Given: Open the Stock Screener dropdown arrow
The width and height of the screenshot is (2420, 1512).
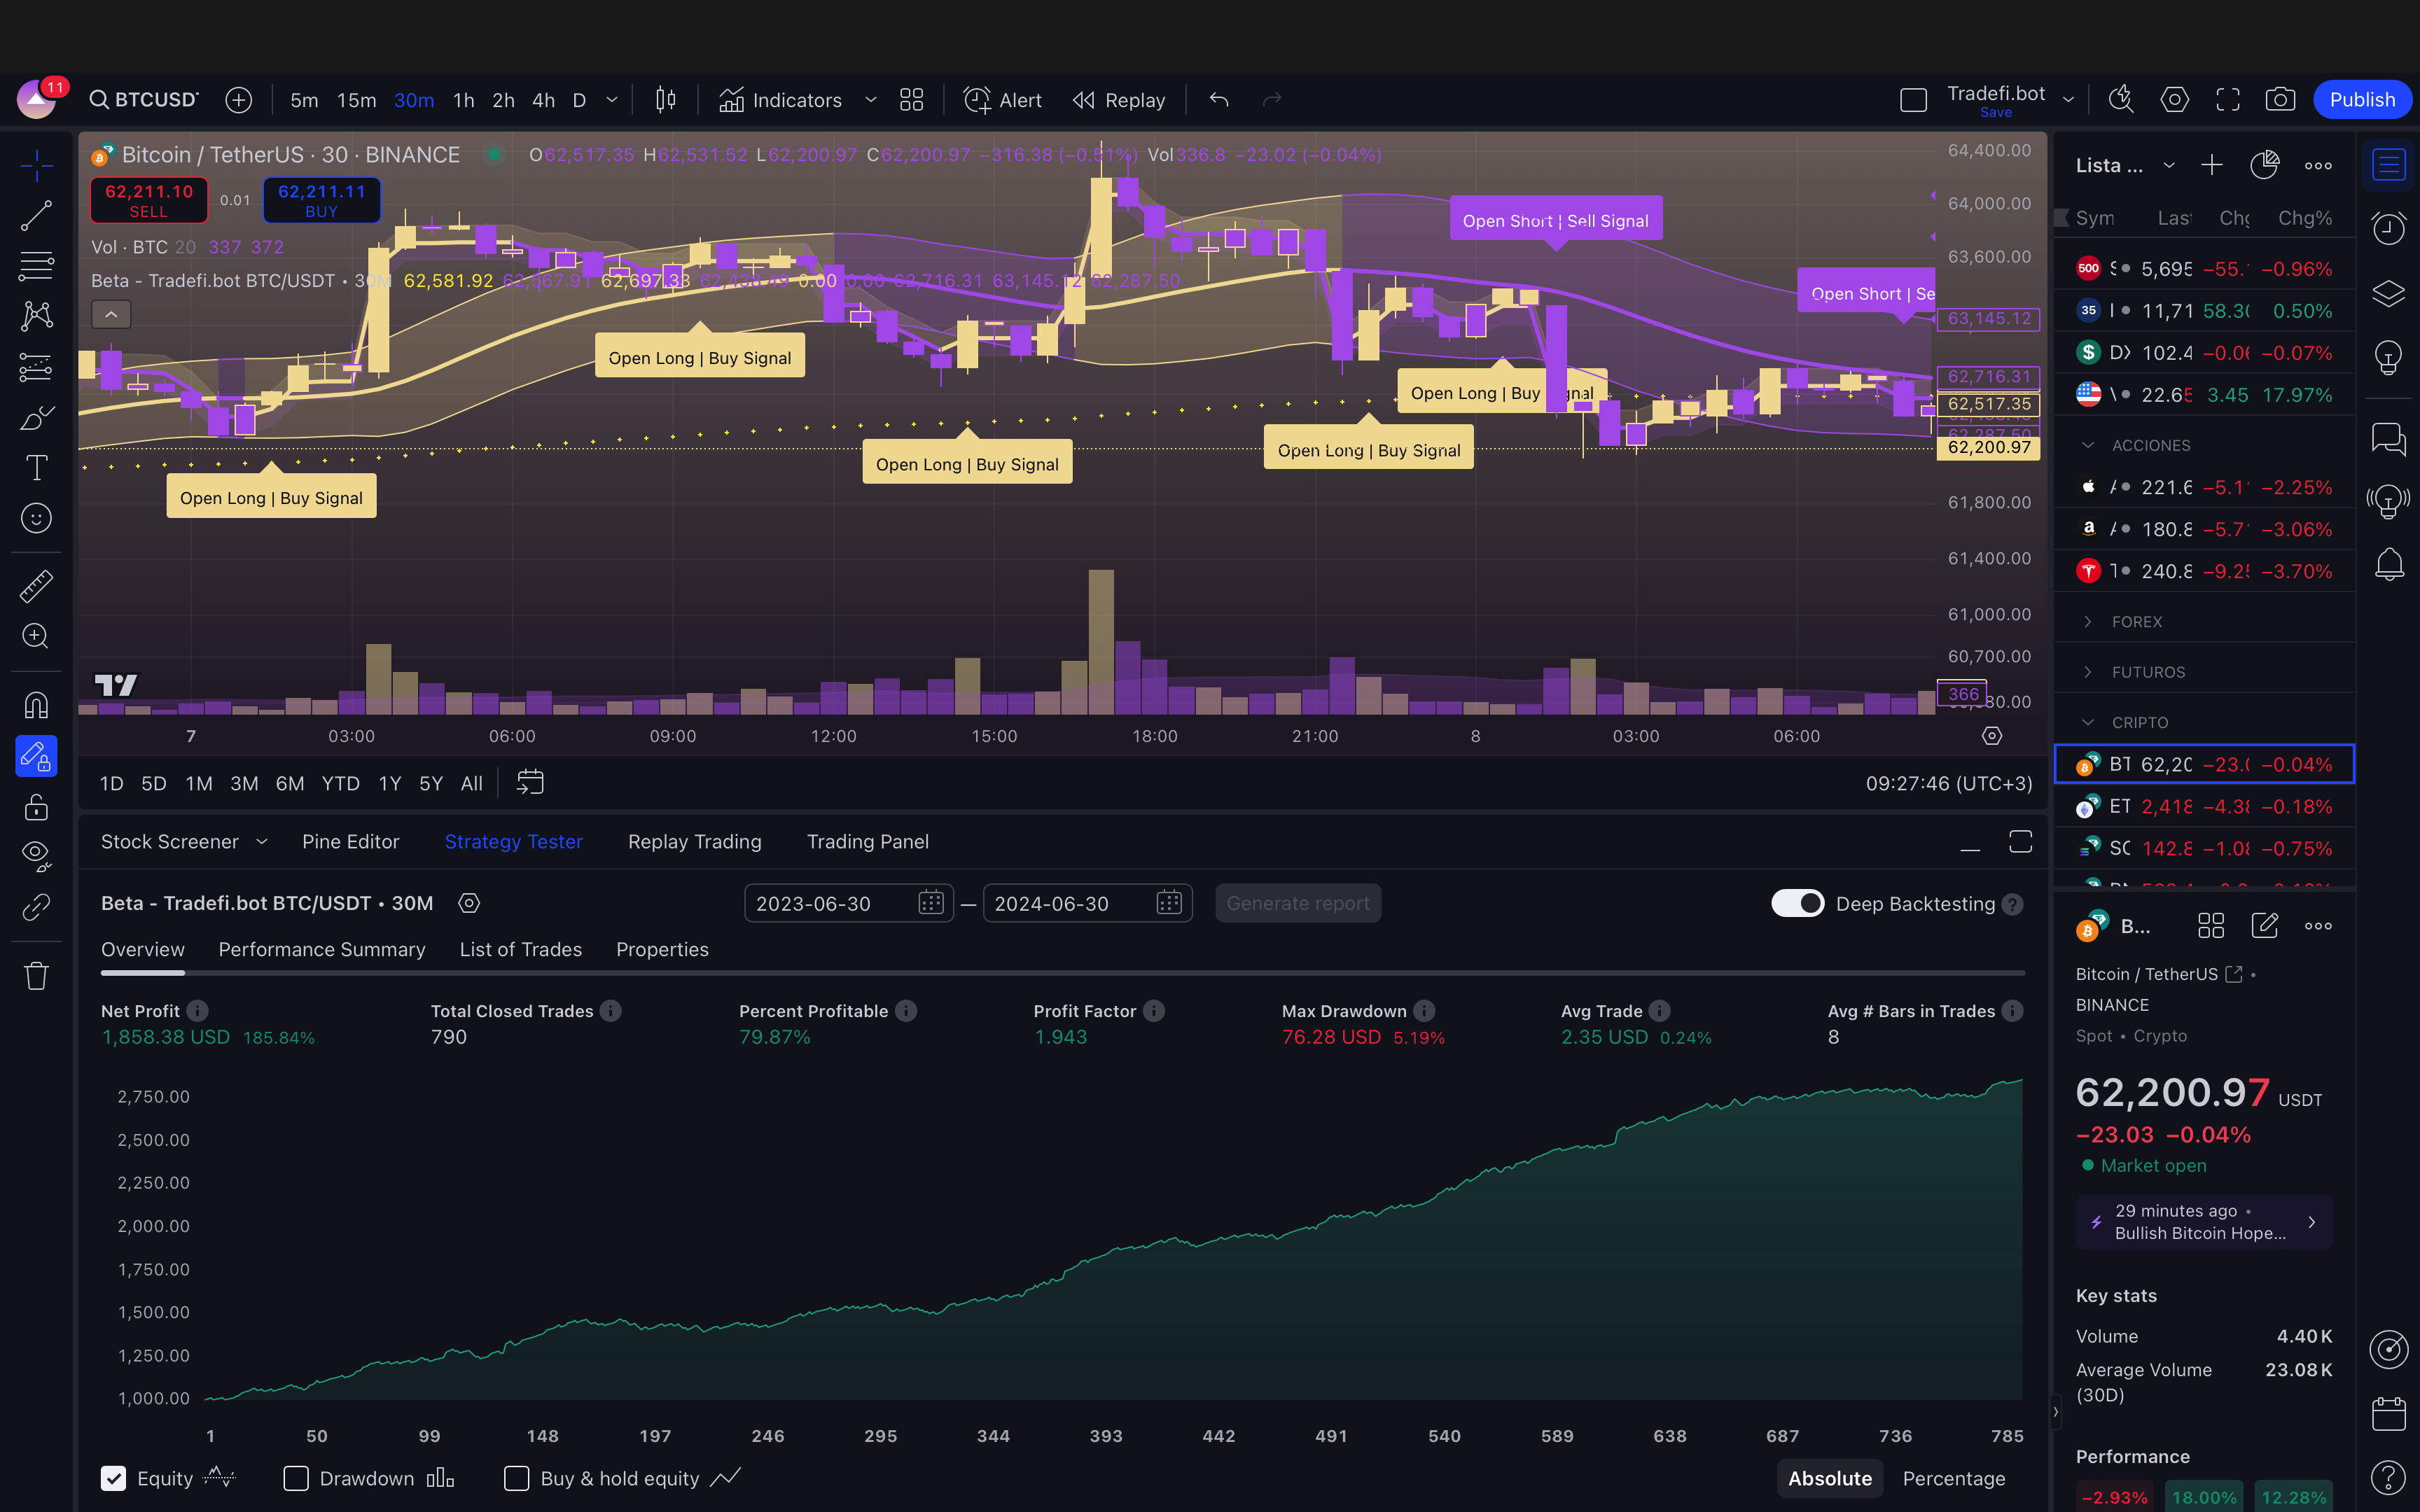Looking at the screenshot, I should pos(262,842).
